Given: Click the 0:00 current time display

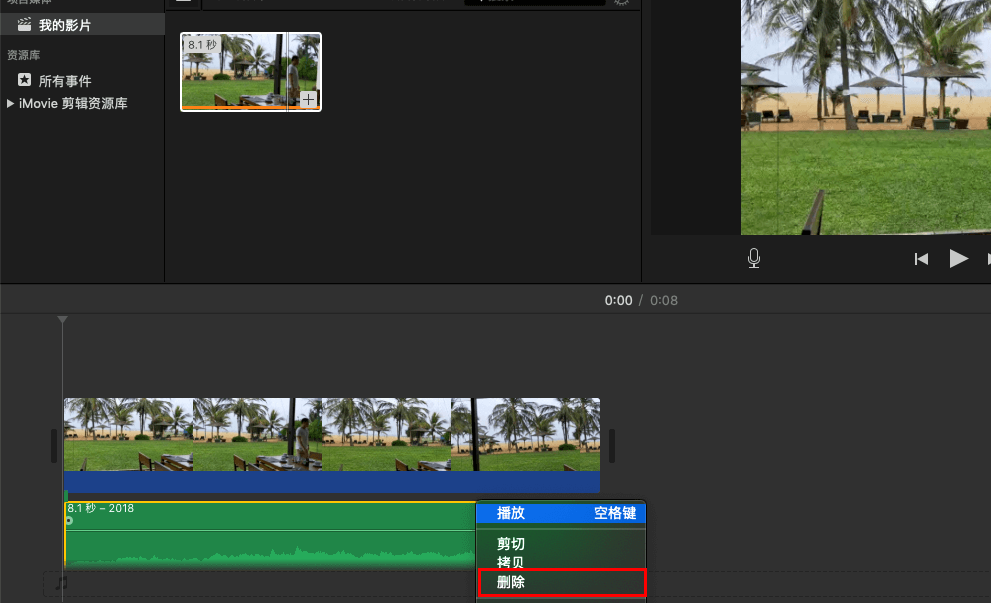Looking at the screenshot, I should [x=618, y=300].
